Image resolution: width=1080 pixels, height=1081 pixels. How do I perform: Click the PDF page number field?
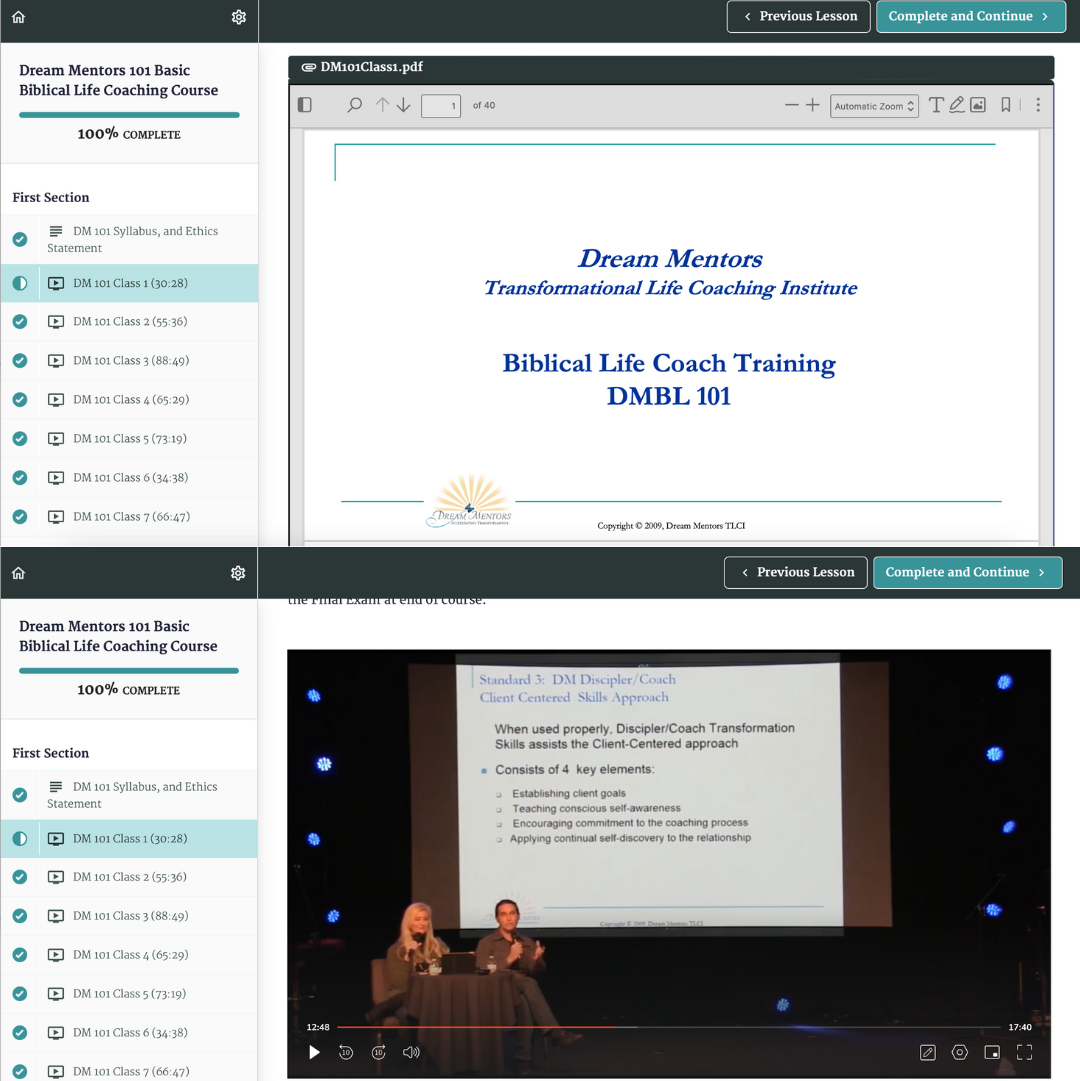tap(441, 105)
